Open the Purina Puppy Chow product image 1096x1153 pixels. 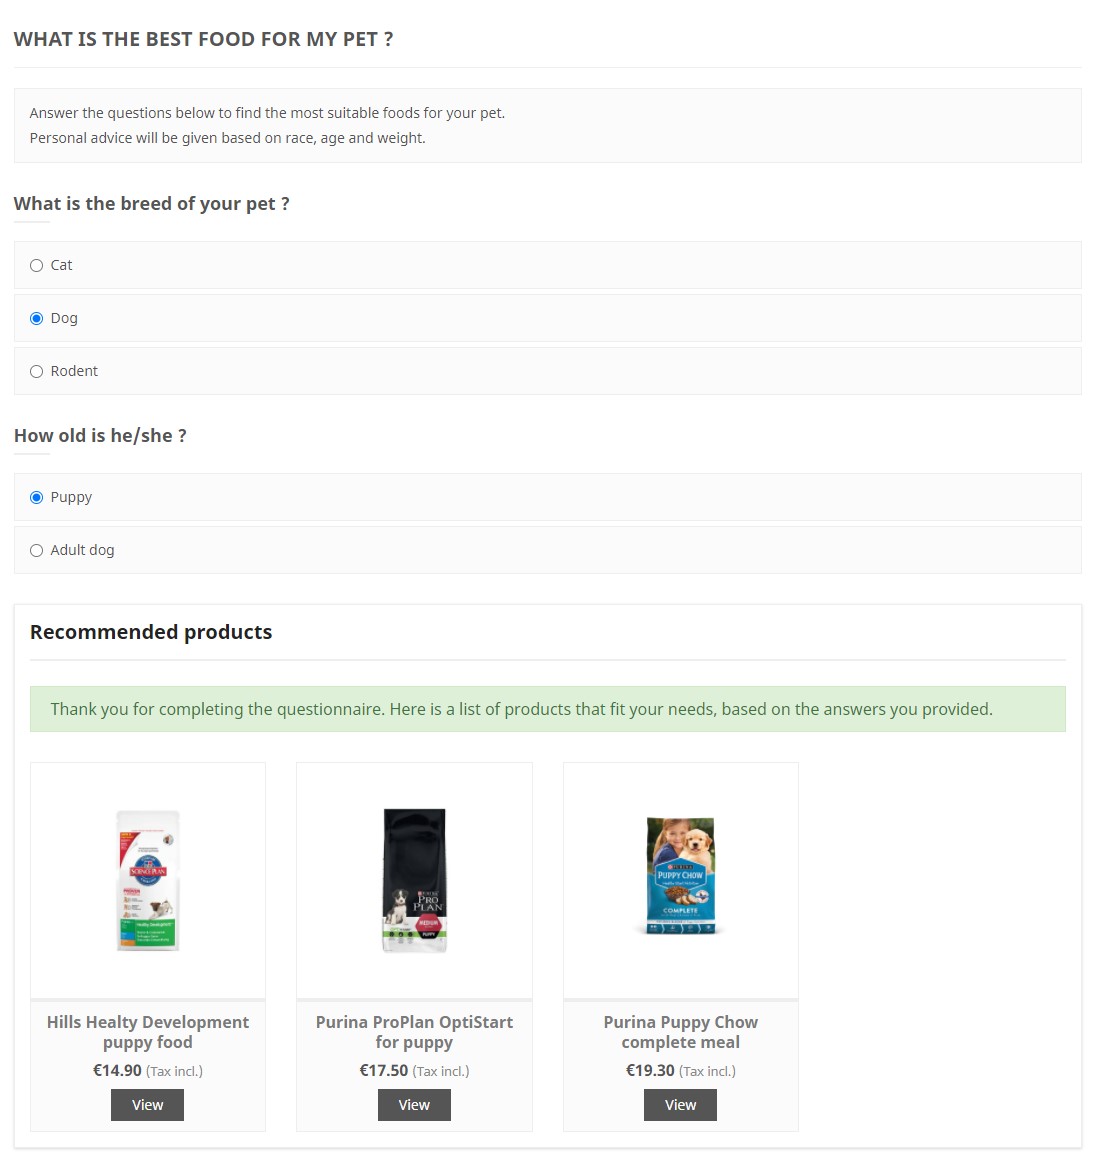(681, 877)
